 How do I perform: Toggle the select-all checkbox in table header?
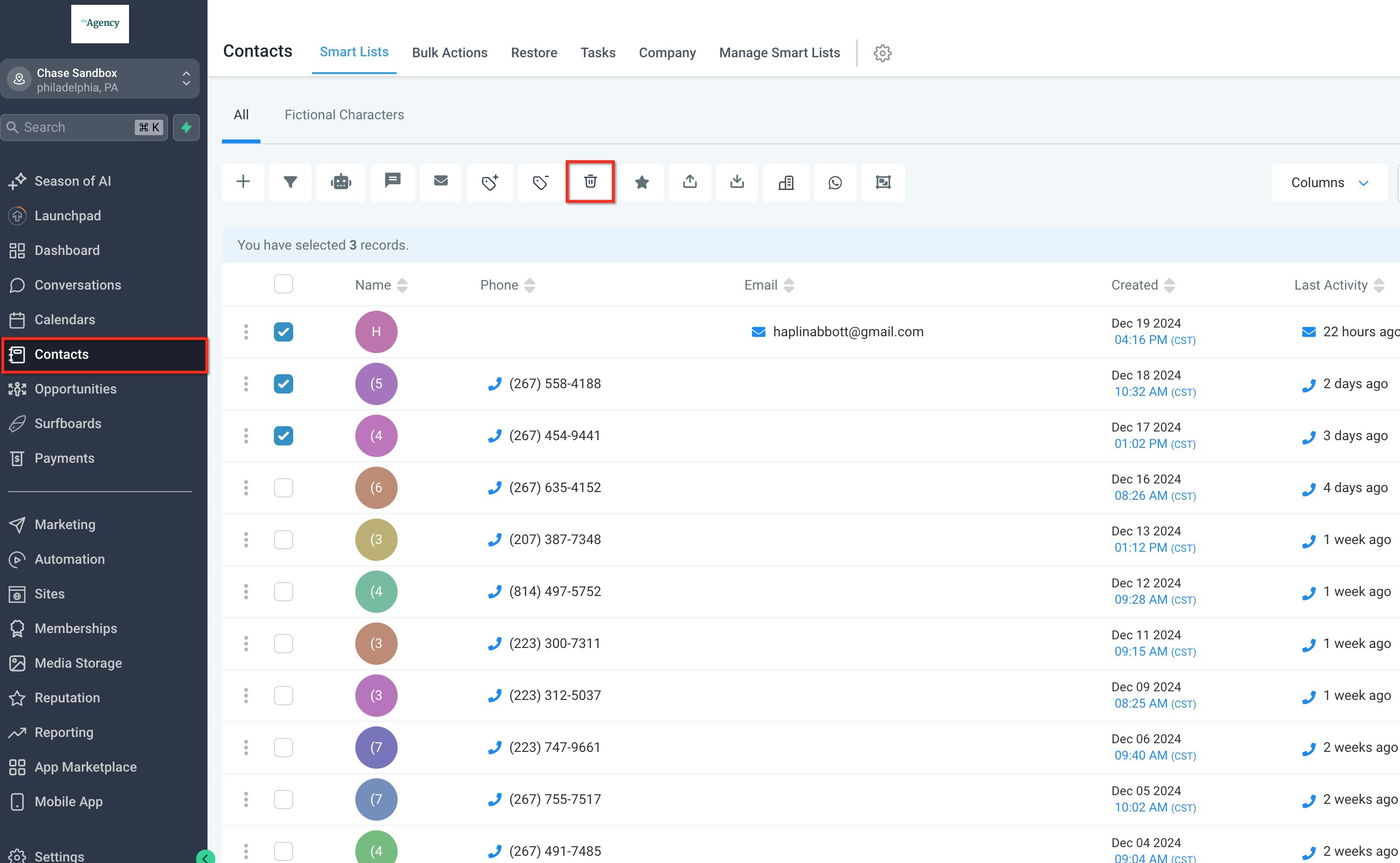click(x=284, y=284)
